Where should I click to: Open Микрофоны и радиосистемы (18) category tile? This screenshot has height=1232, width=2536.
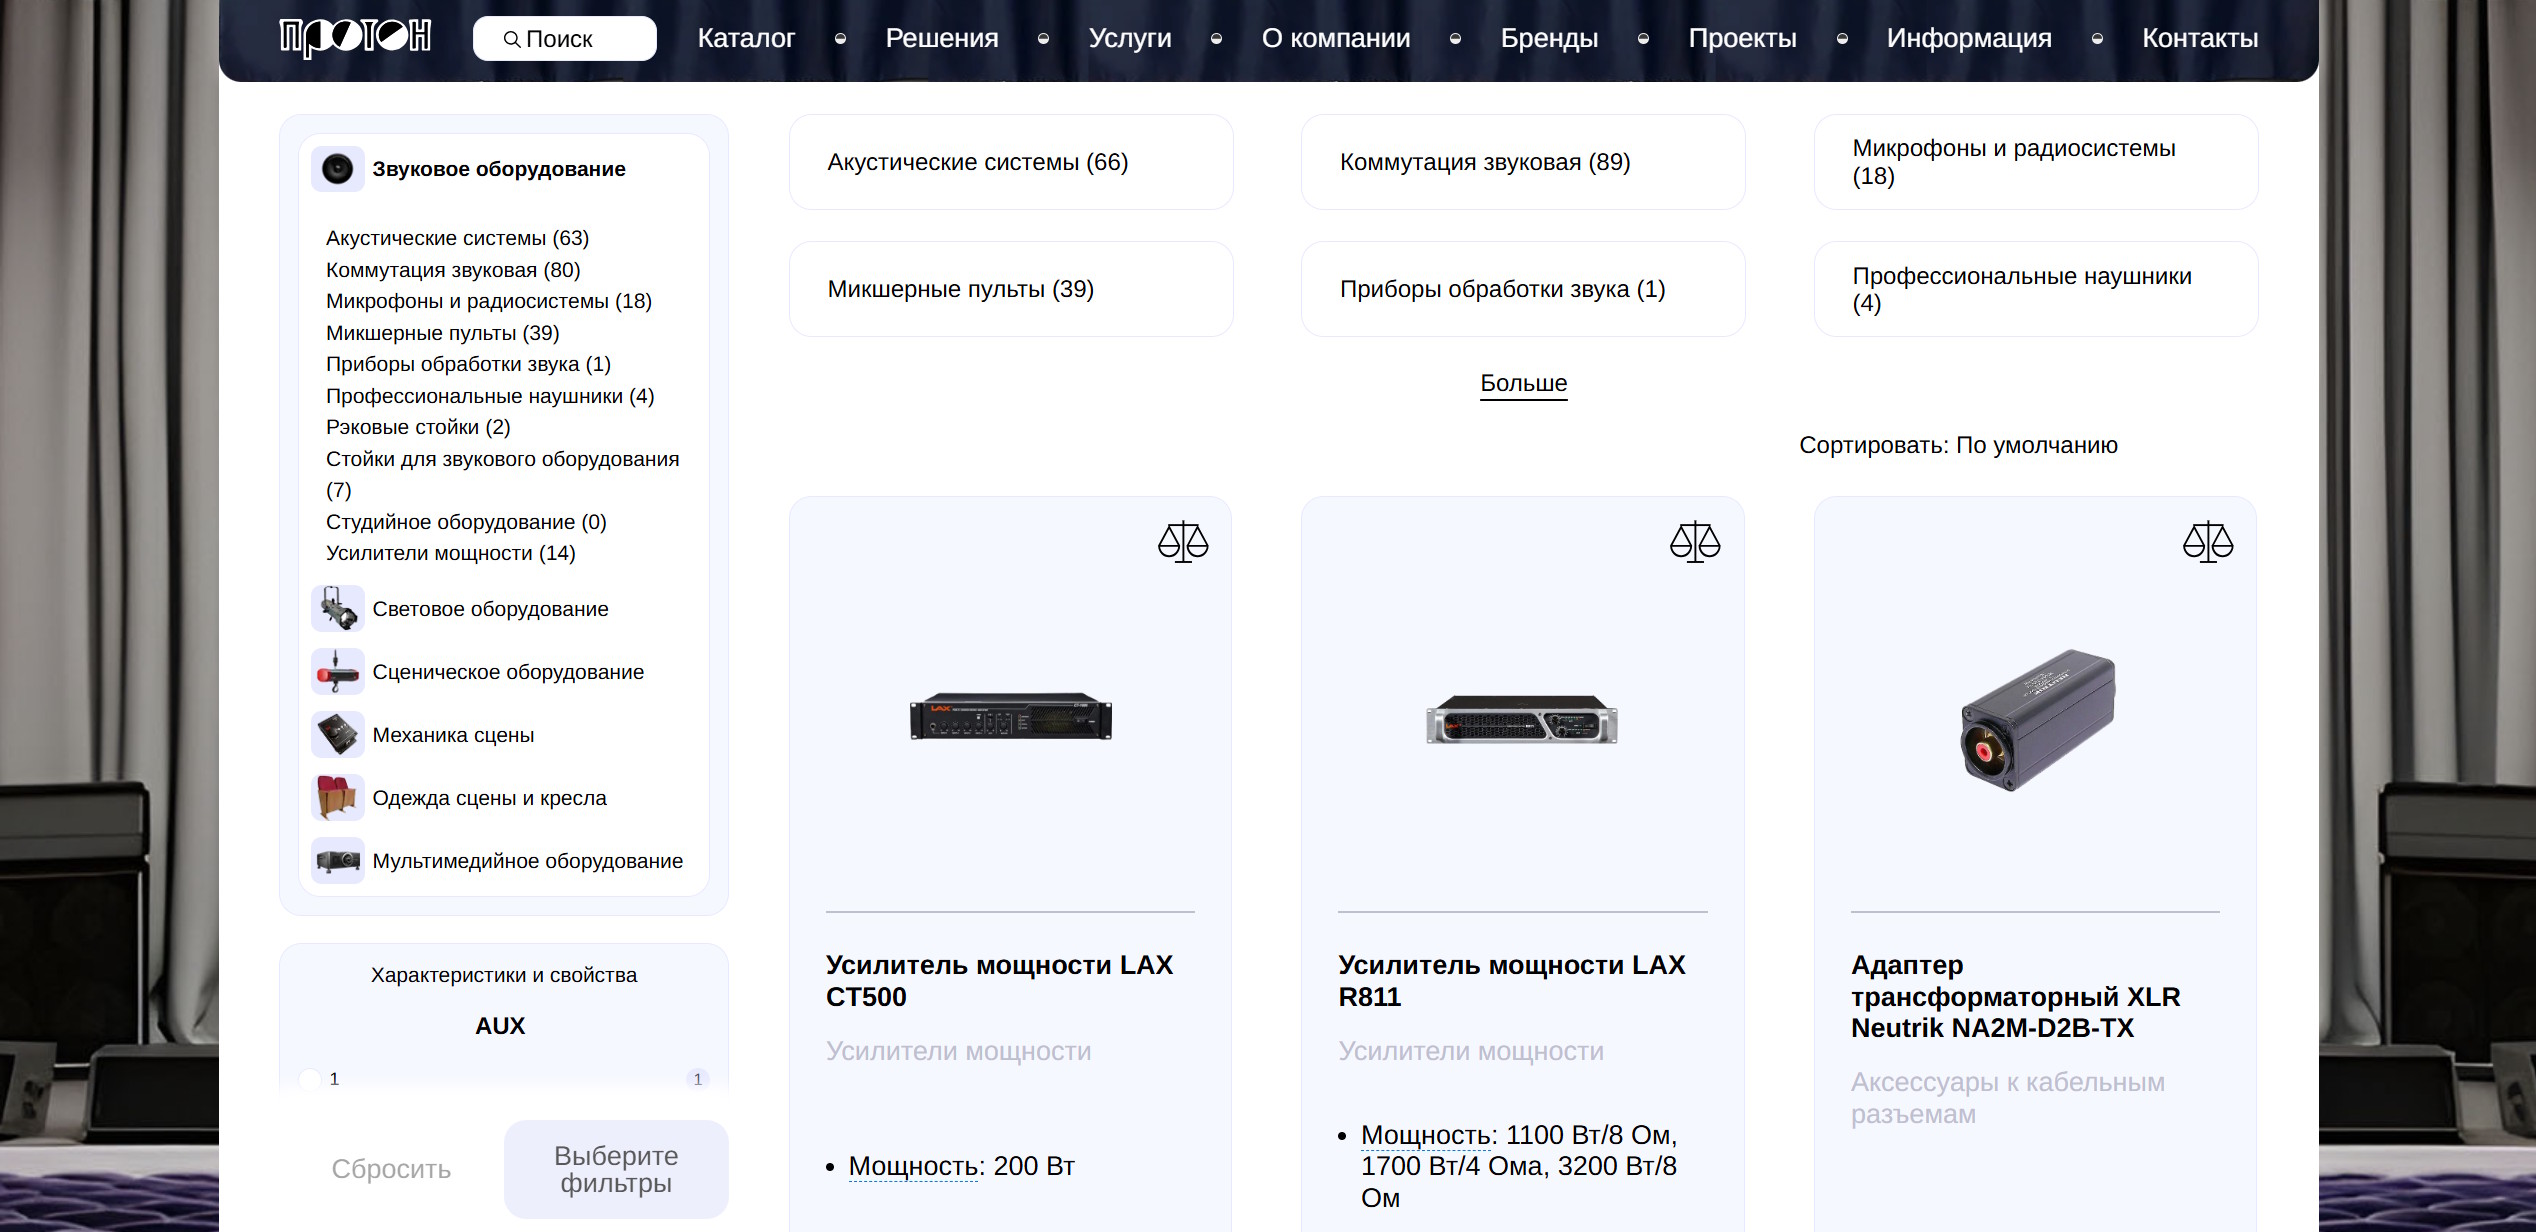tap(2036, 162)
